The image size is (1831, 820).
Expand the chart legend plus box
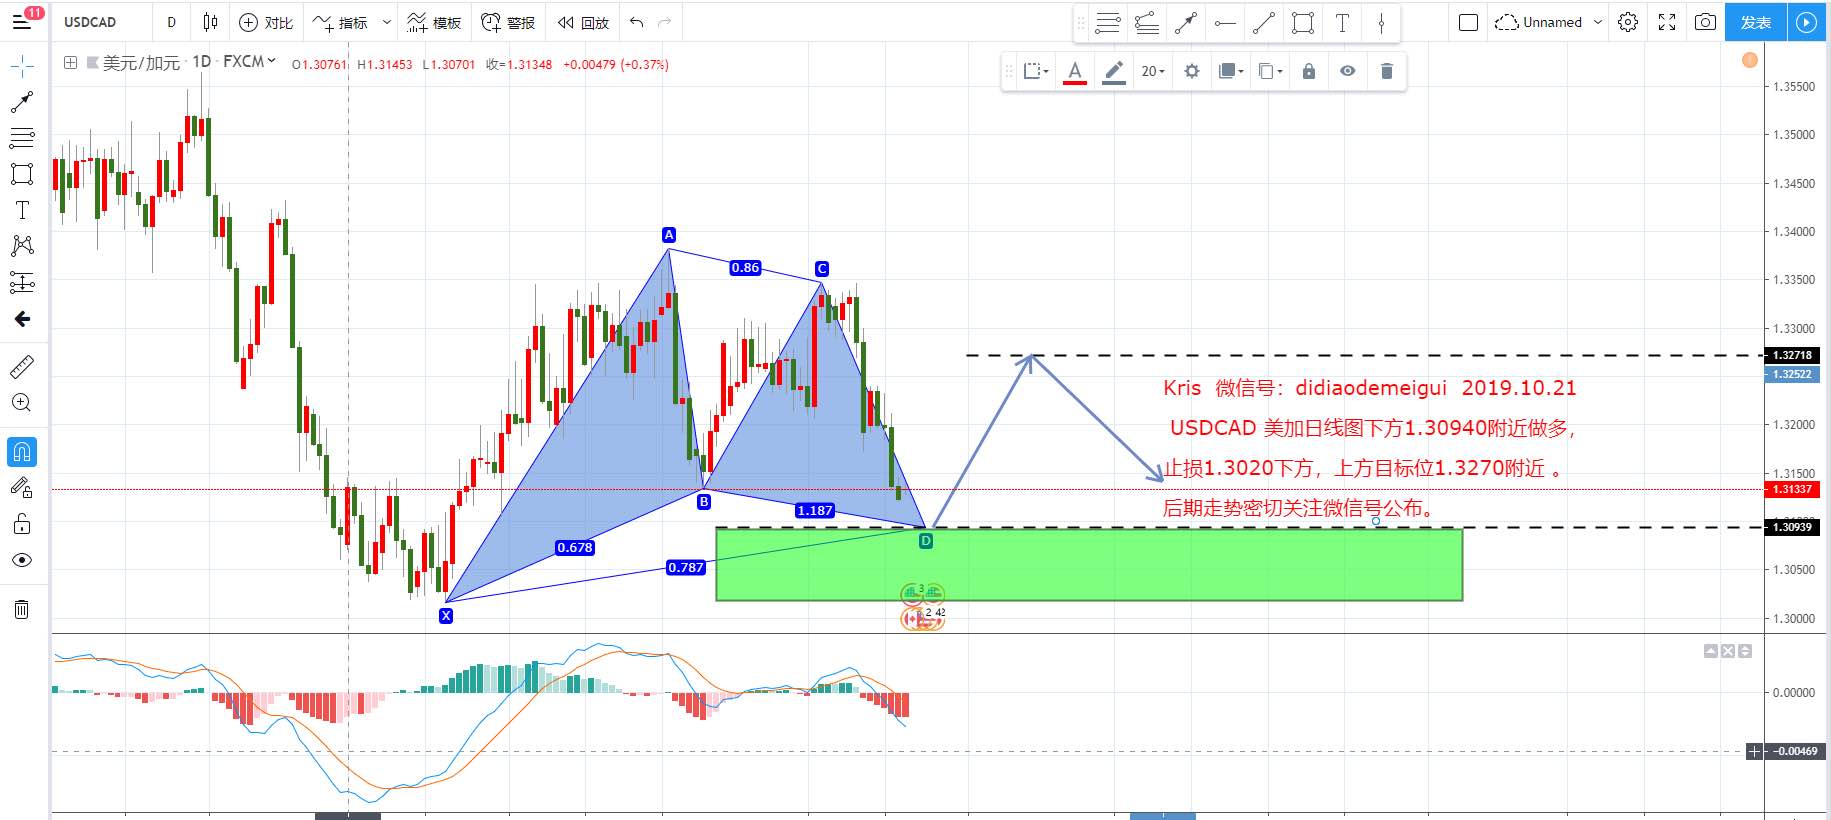(70, 63)
